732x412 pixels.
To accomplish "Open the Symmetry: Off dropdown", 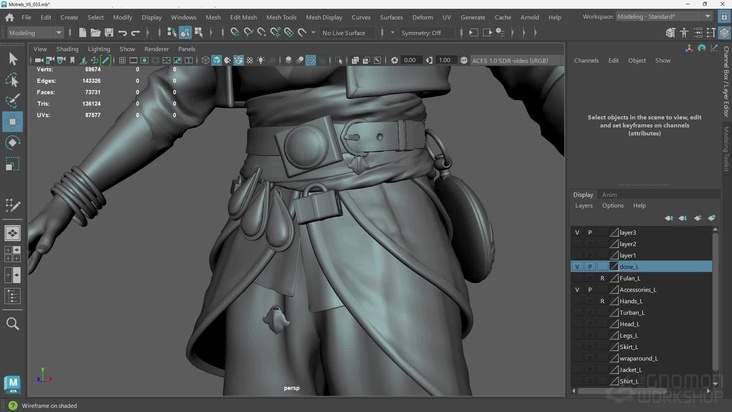I will pyautogui.click(x=427, y=33).
